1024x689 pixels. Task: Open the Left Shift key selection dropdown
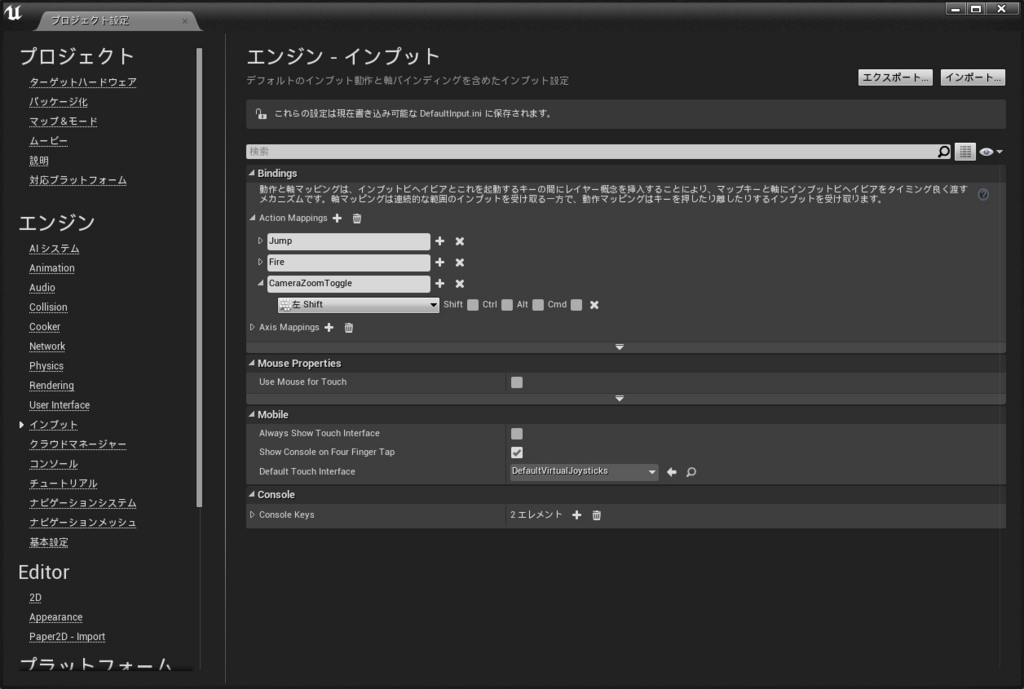359,305
